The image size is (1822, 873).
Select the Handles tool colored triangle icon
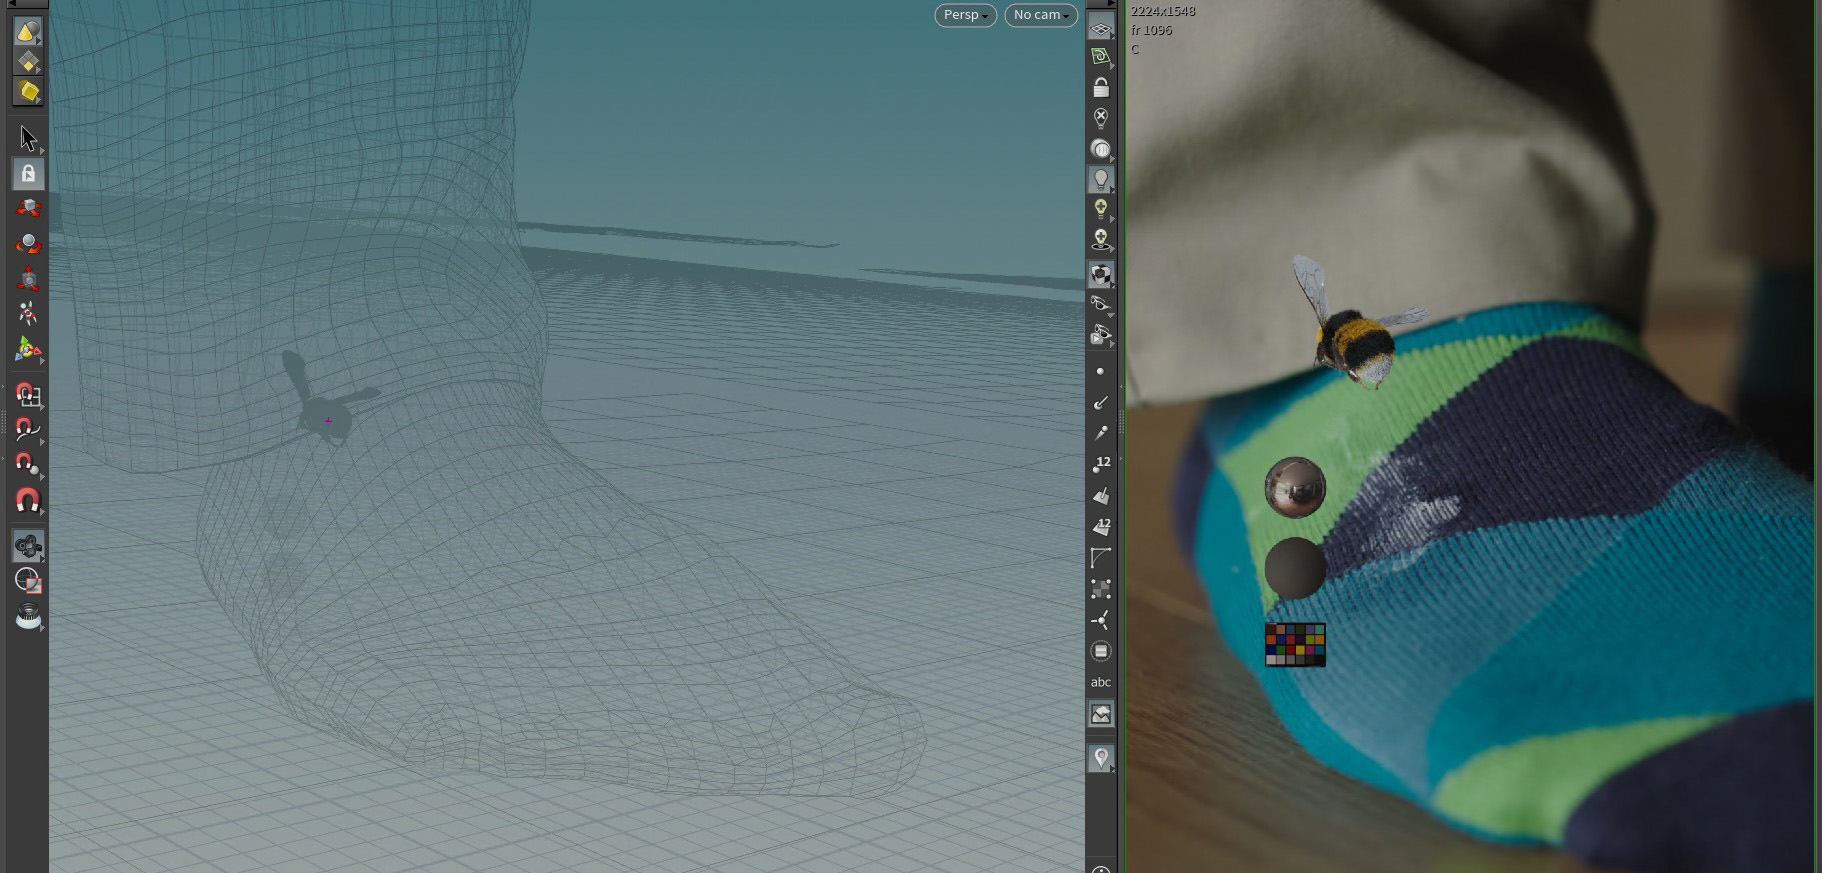point(28,350)
